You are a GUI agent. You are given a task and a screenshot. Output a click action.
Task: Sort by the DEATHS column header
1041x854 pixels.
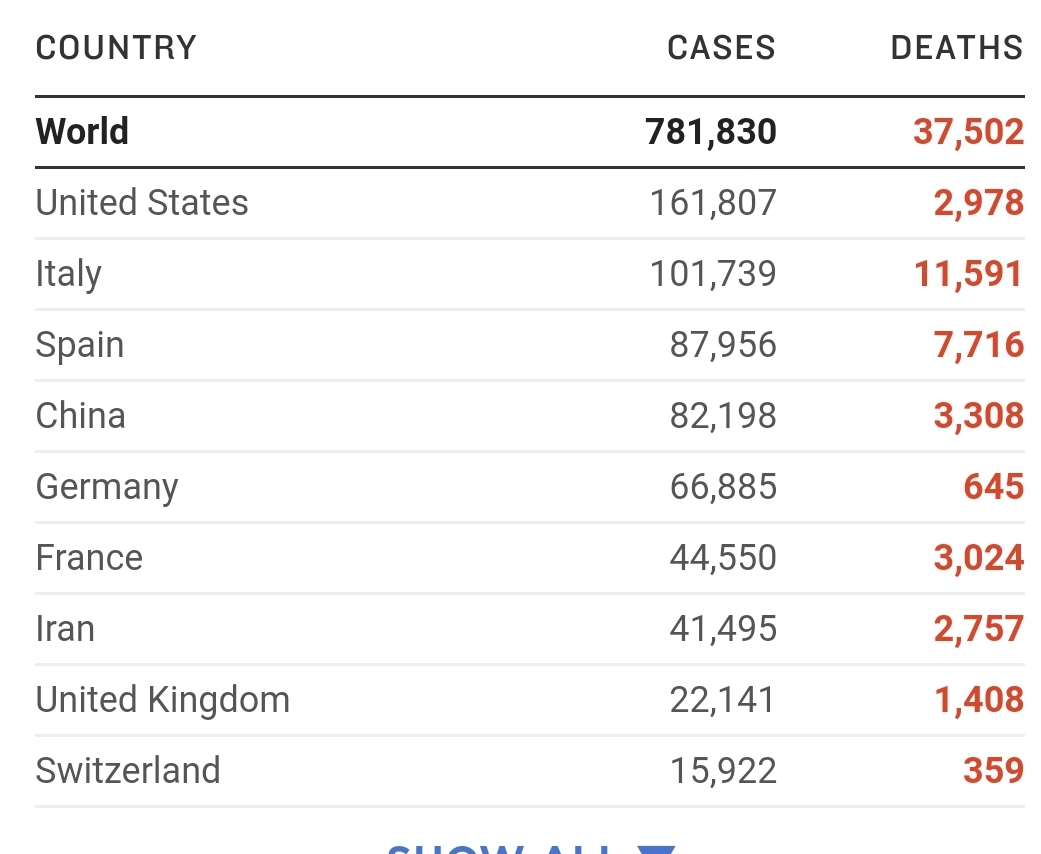pos(957,48)
